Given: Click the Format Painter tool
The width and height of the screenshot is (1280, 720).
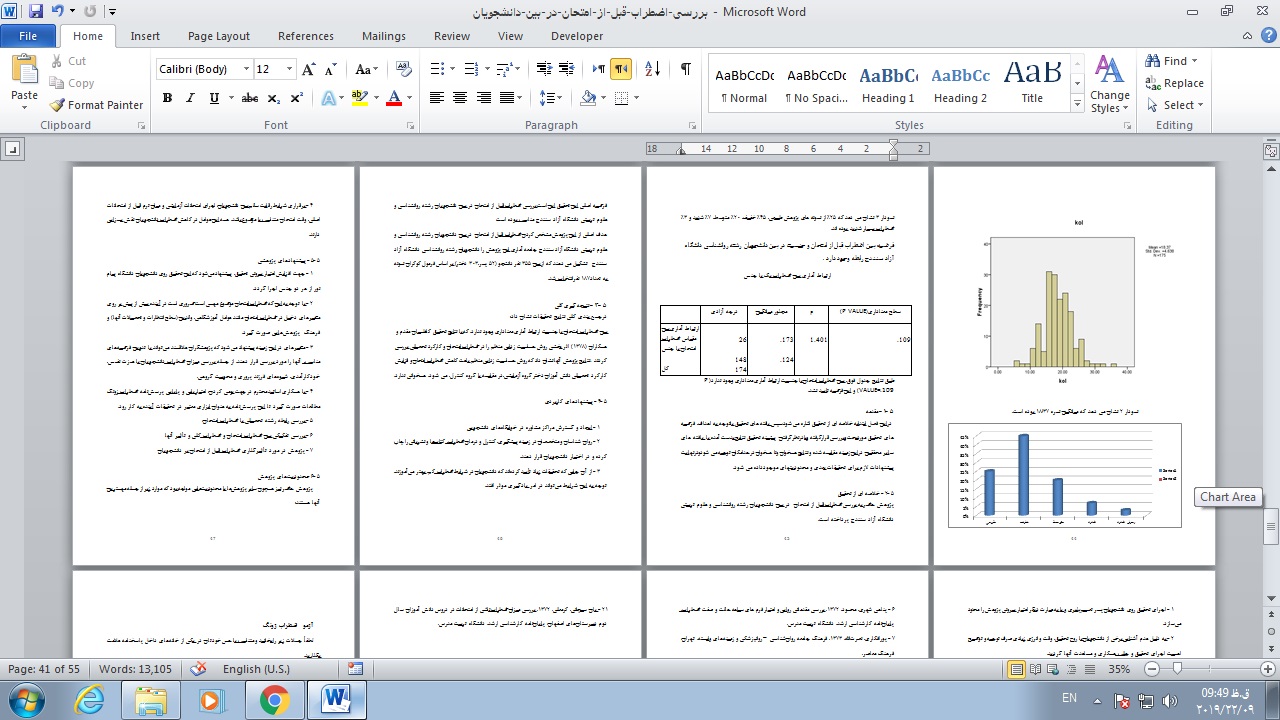Looking at the screenshot, I should (x=96, y=105).
